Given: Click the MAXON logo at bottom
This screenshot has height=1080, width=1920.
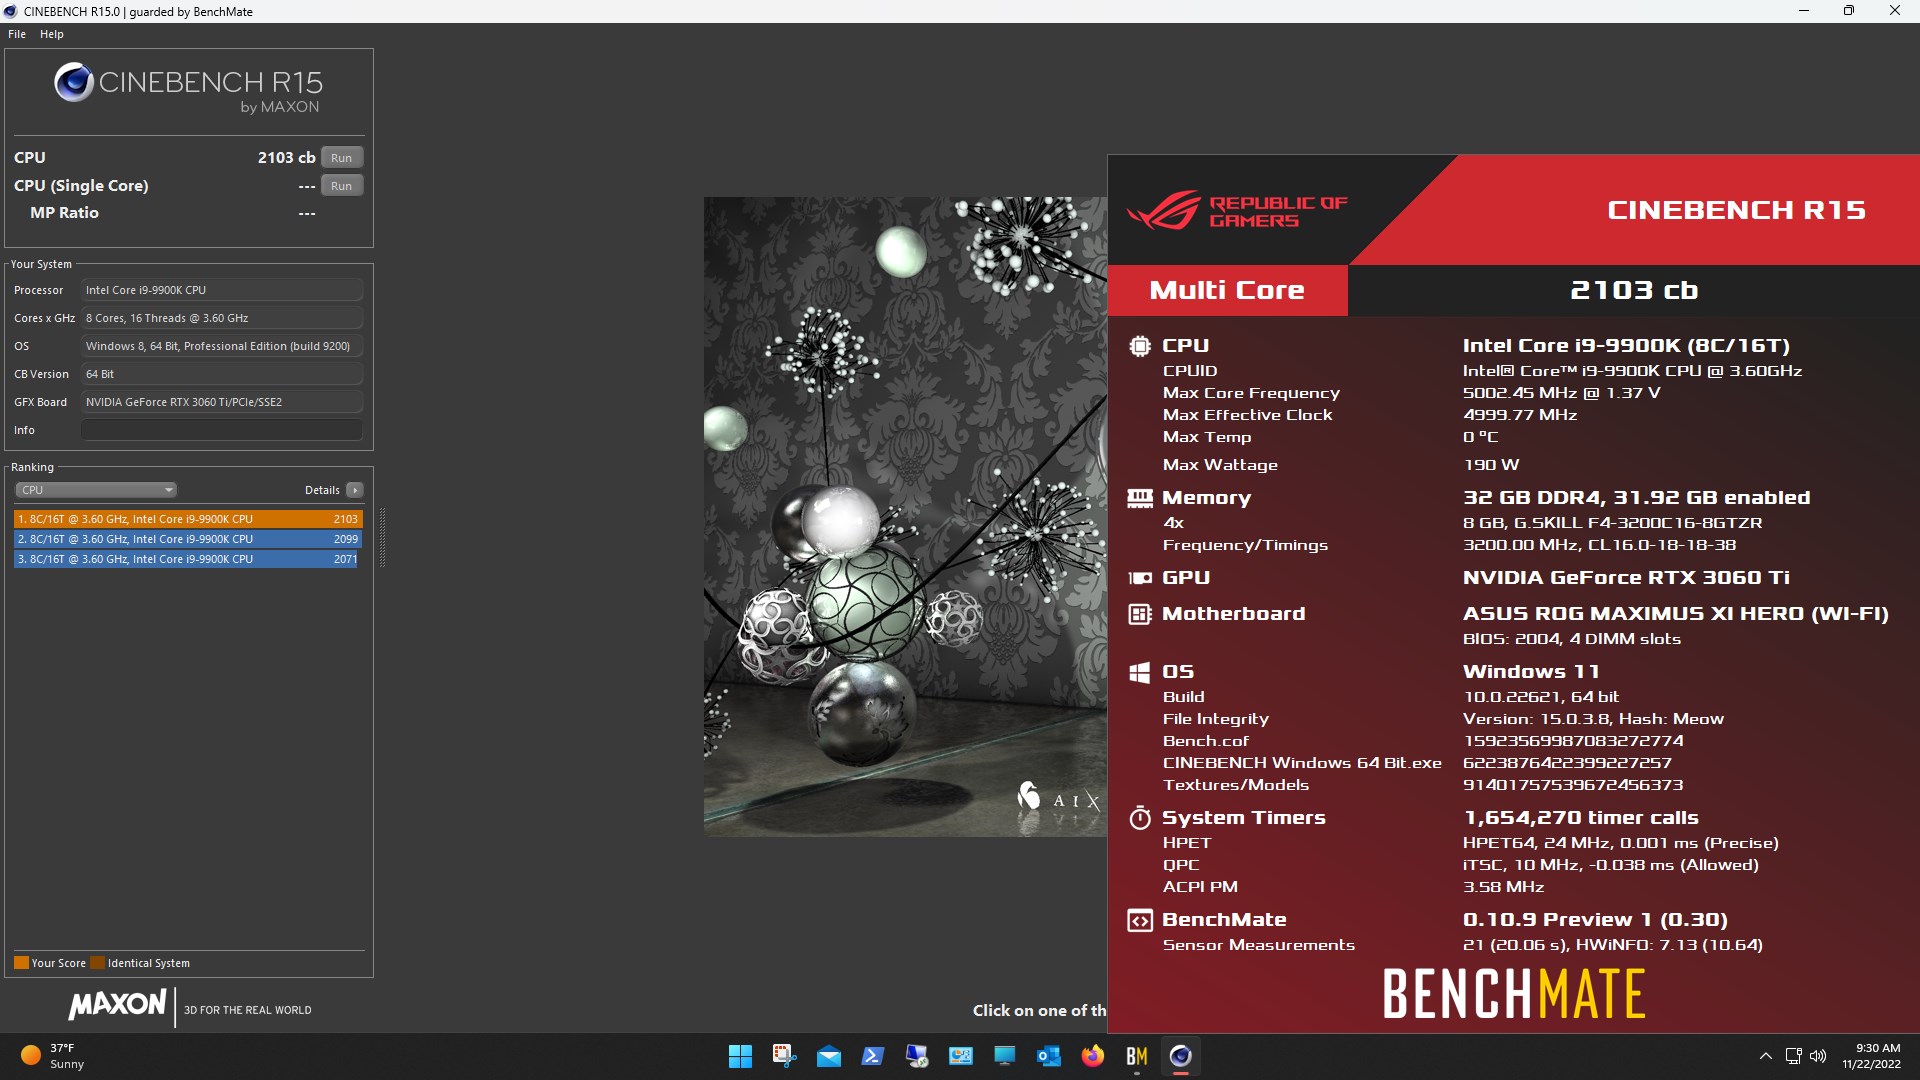Looking at the screenshot, I should tap(118, 1005).
